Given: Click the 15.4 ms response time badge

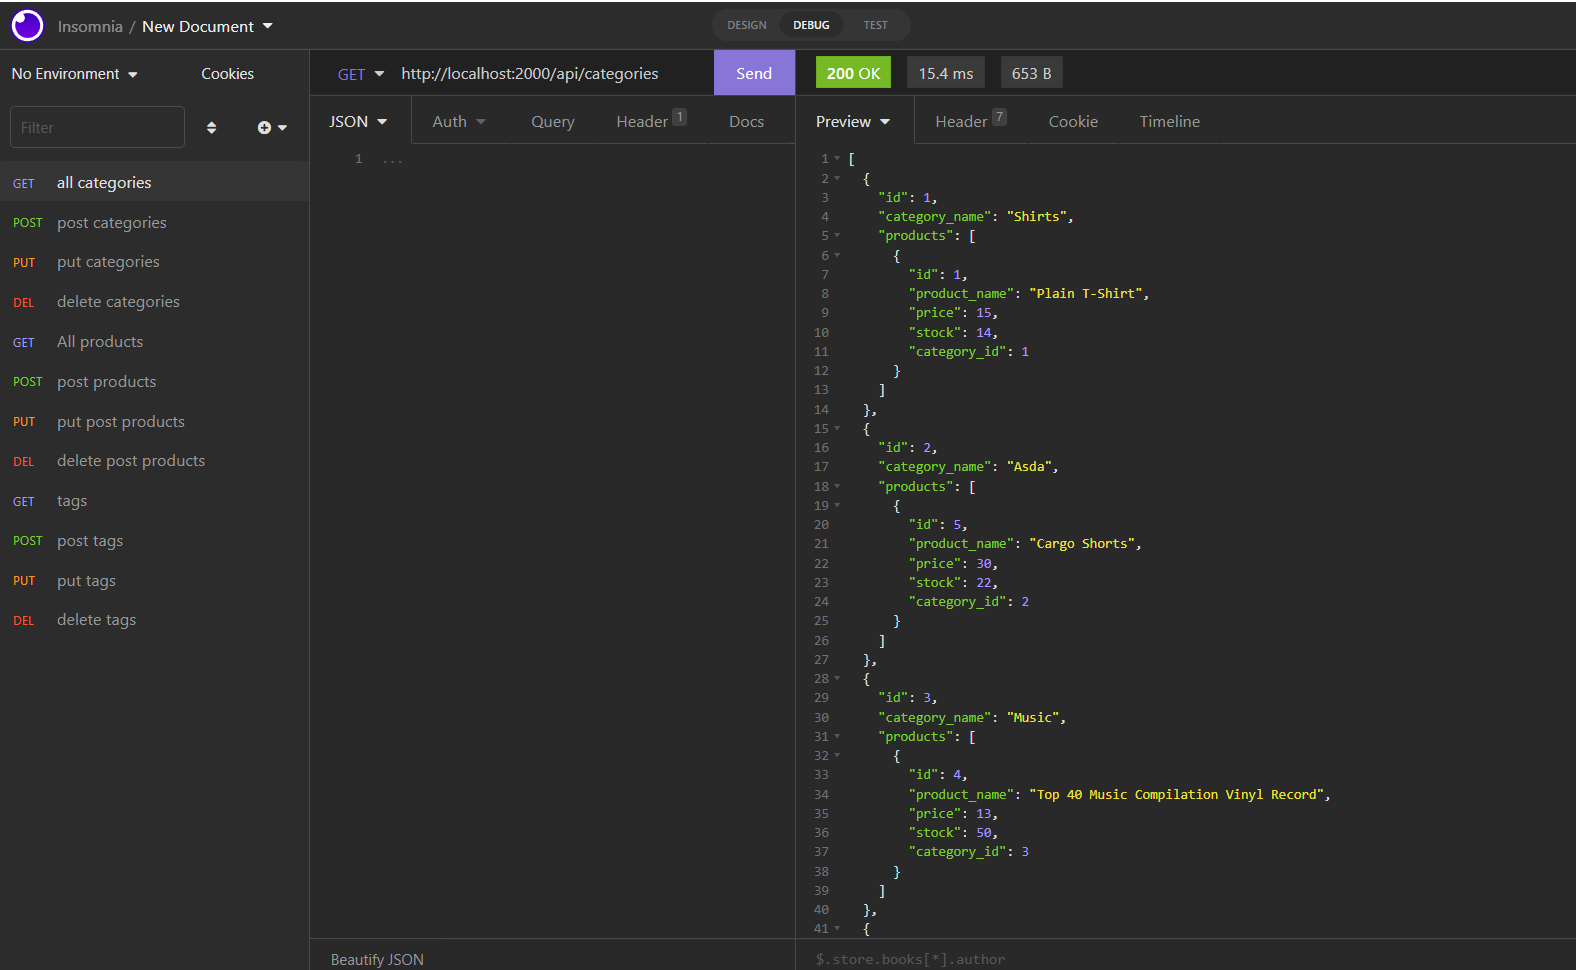Looking at the screenshot, I should click(x=946, y=73).
